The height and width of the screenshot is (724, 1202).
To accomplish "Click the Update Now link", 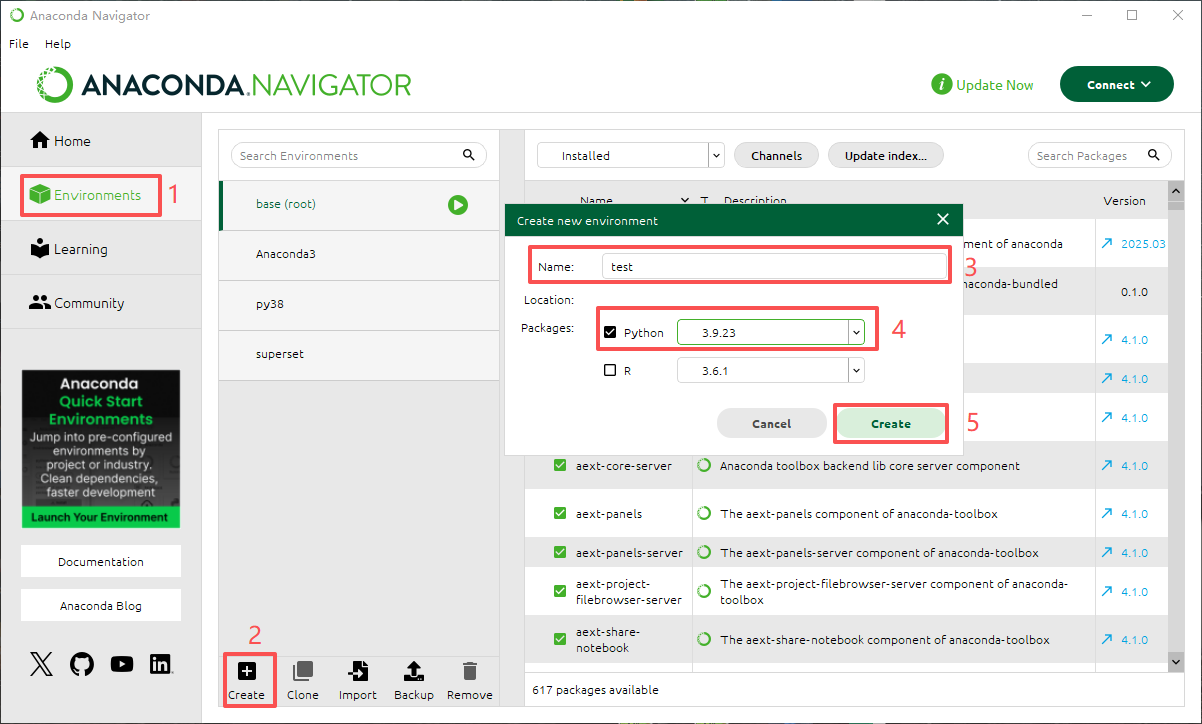I will pos(995,85).
